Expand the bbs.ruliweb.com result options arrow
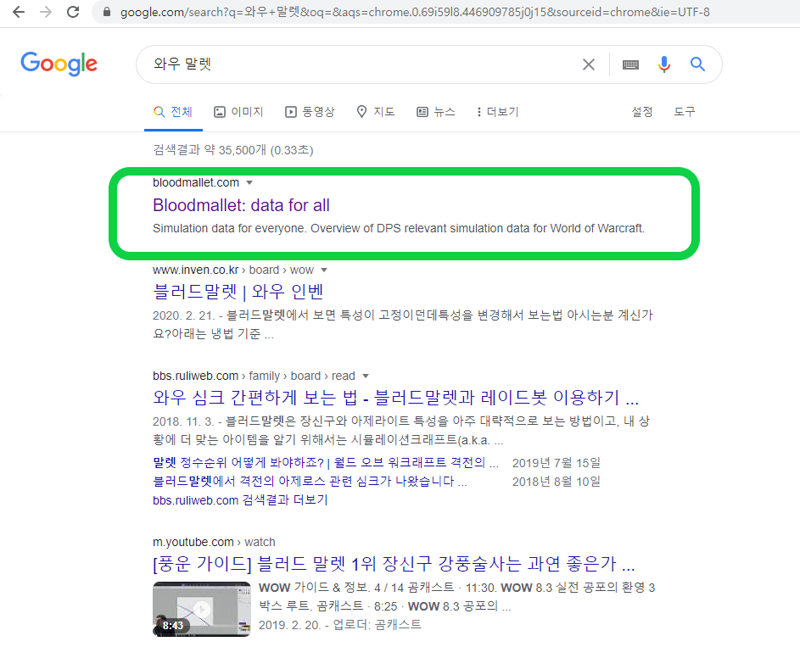This screenshot has height=647, width=800. 365,376
